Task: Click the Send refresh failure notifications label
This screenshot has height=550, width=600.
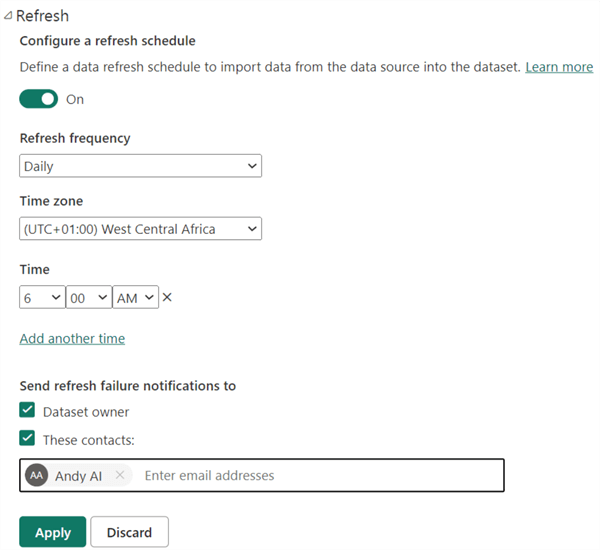Action: tap(128, 386)
